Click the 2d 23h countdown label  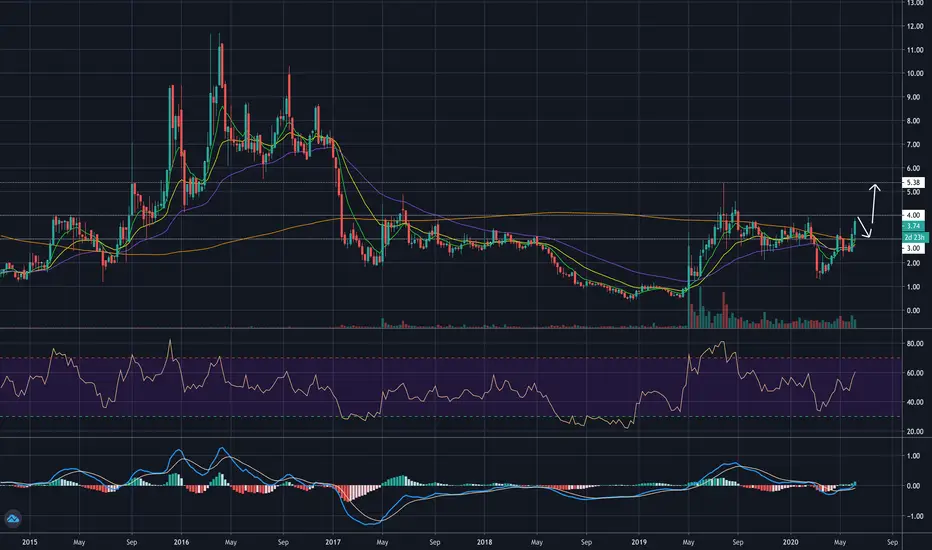(x=914, y=237)
